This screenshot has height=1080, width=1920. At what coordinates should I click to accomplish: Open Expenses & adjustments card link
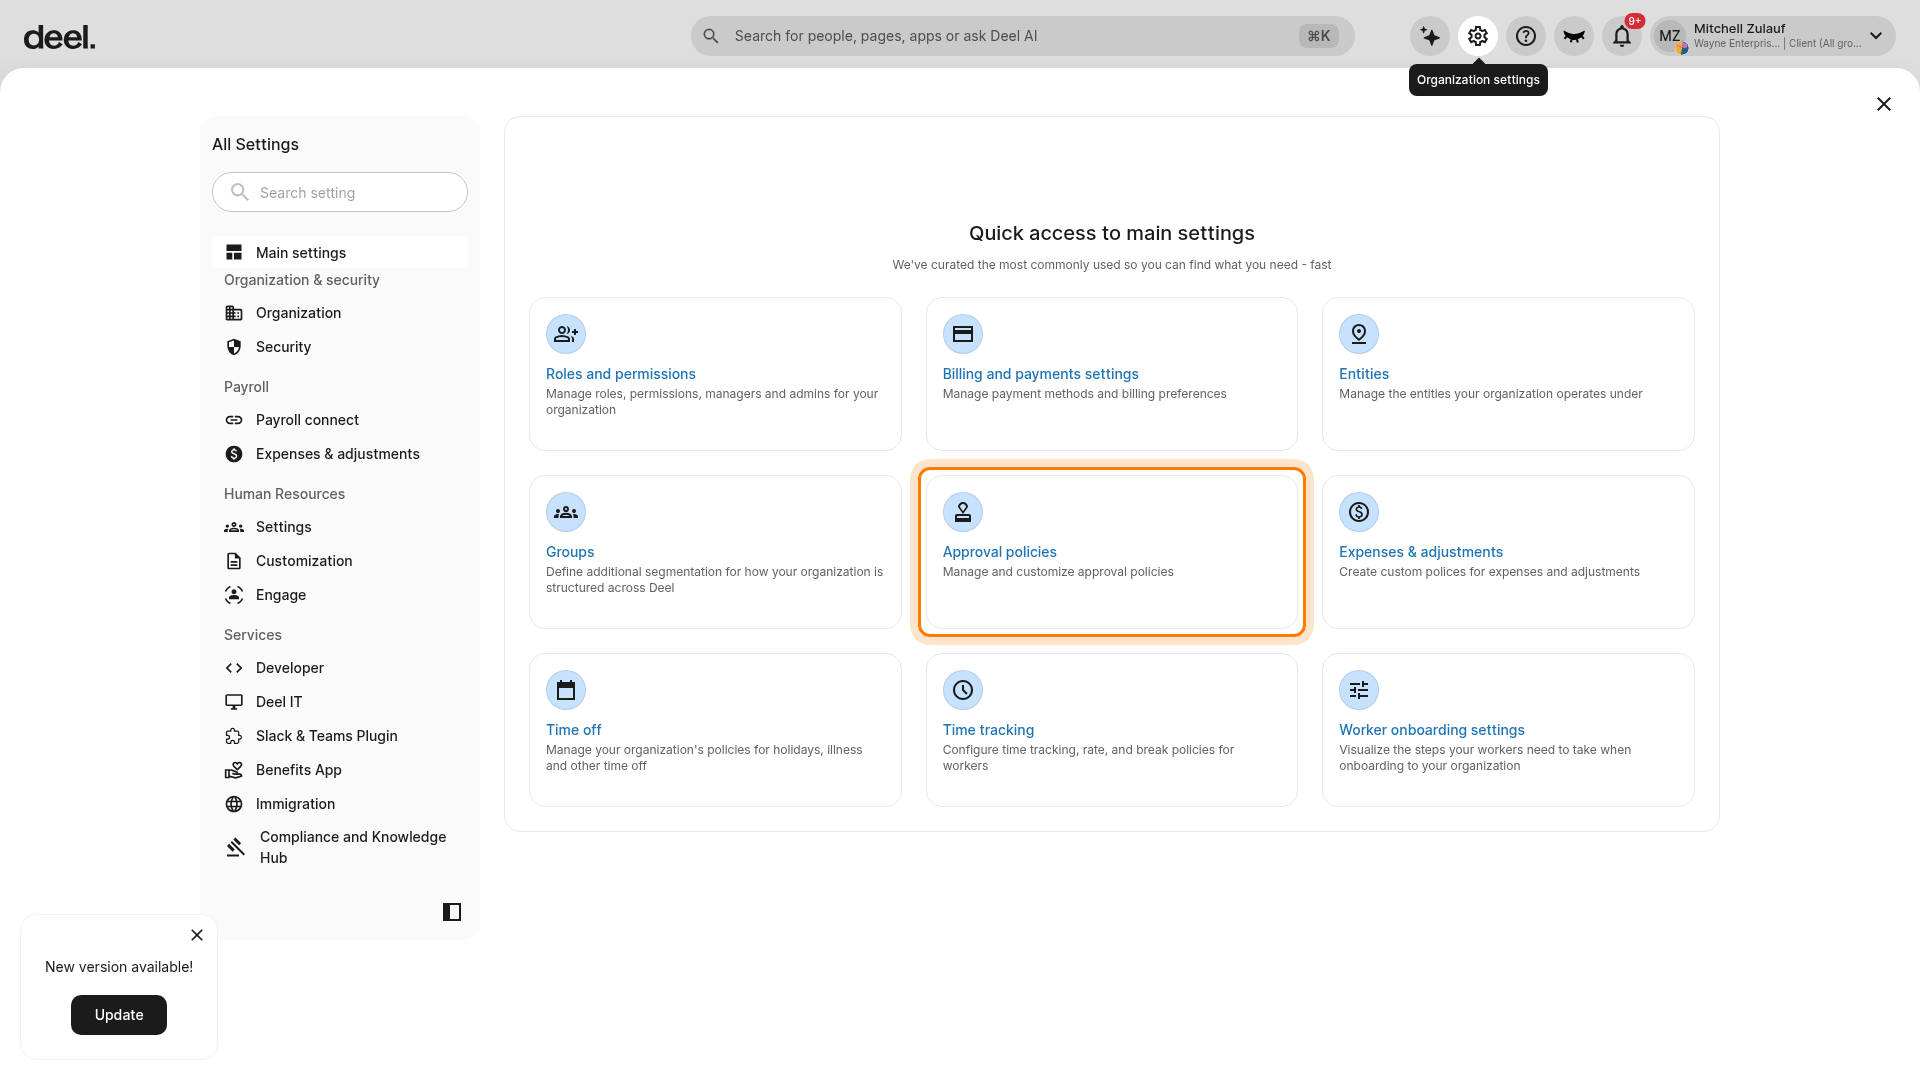1420,552
